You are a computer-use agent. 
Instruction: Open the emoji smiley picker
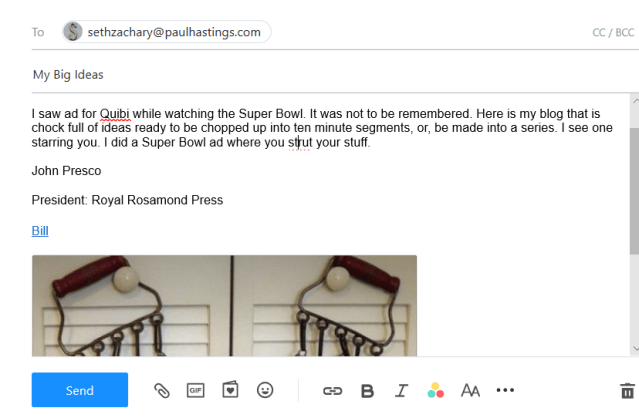click(265, 391)
